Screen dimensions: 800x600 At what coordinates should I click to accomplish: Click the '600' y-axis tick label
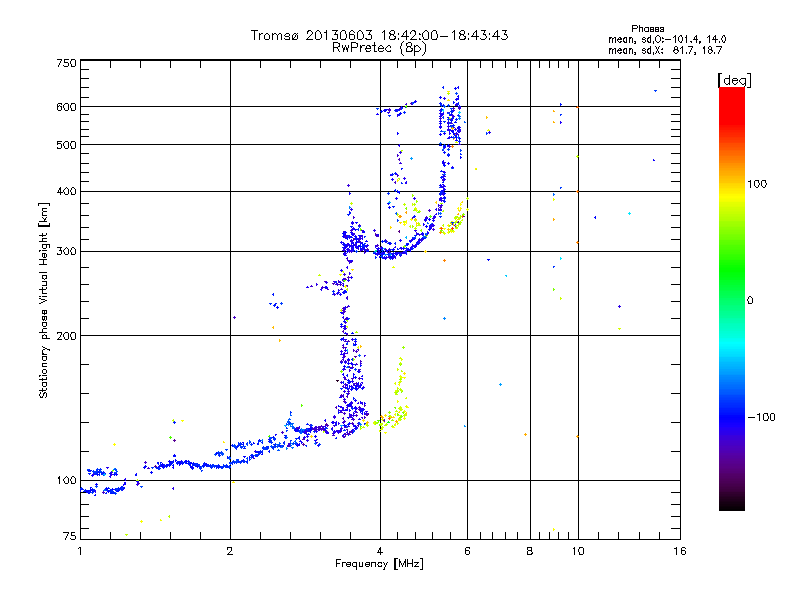[x=66, y=107]
